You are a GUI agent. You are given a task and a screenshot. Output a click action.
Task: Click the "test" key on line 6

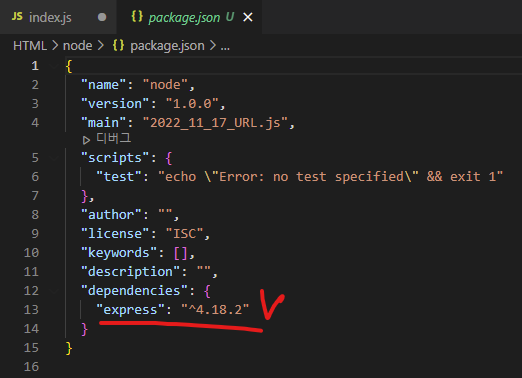[119, 176]
